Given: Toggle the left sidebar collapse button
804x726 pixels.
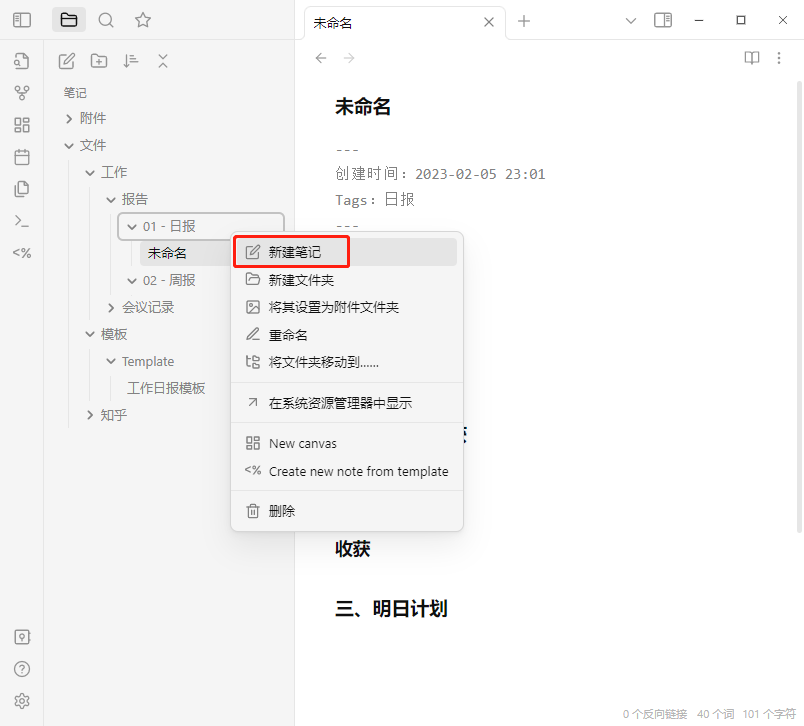Looking at the screenshot, I should click(22, 20).
